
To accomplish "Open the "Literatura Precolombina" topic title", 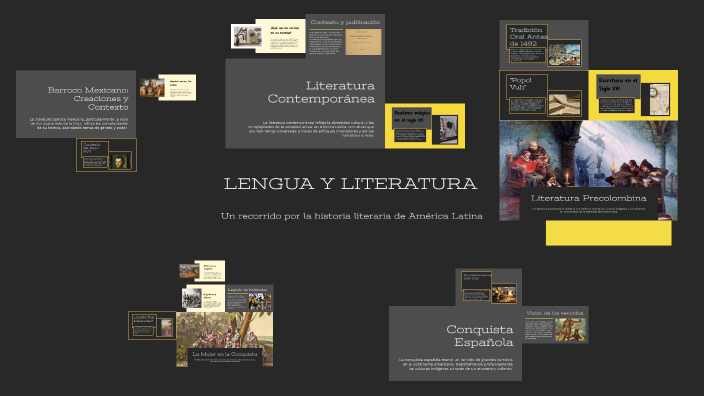I will click(x=589, y=198).
